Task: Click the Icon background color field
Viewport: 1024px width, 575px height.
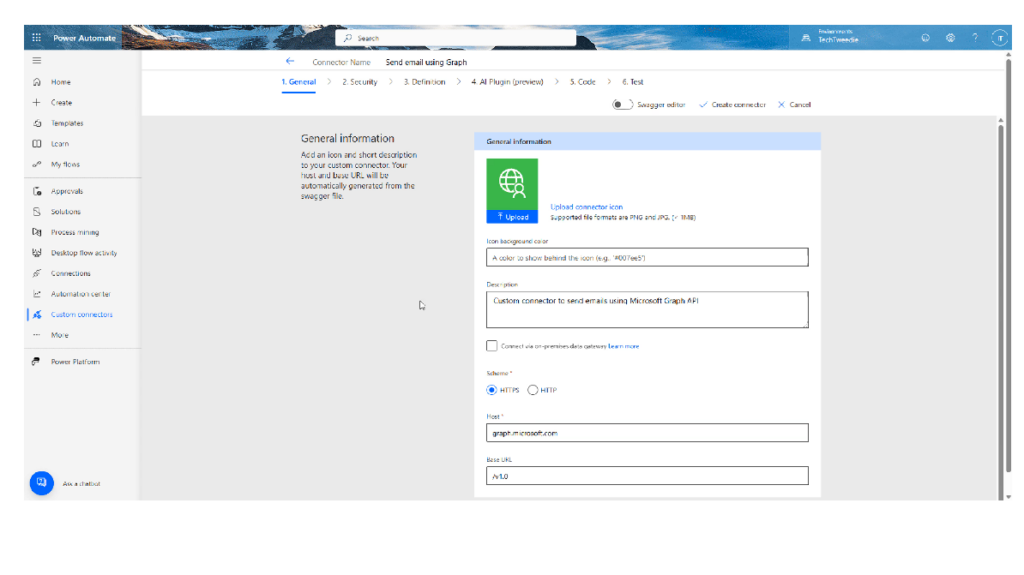Action: tap(647, 258)
